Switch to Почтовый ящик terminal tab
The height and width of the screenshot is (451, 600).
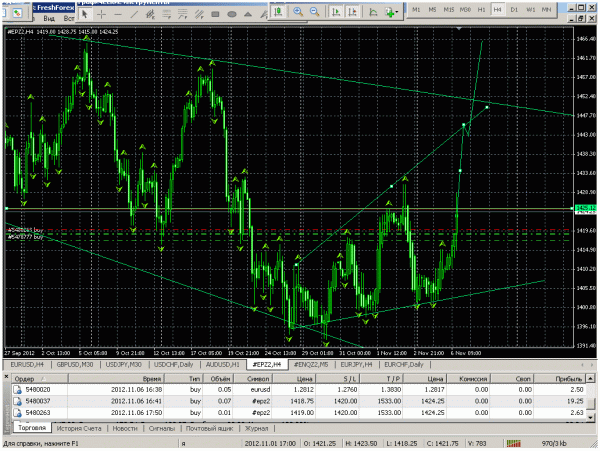coord(209,428)
